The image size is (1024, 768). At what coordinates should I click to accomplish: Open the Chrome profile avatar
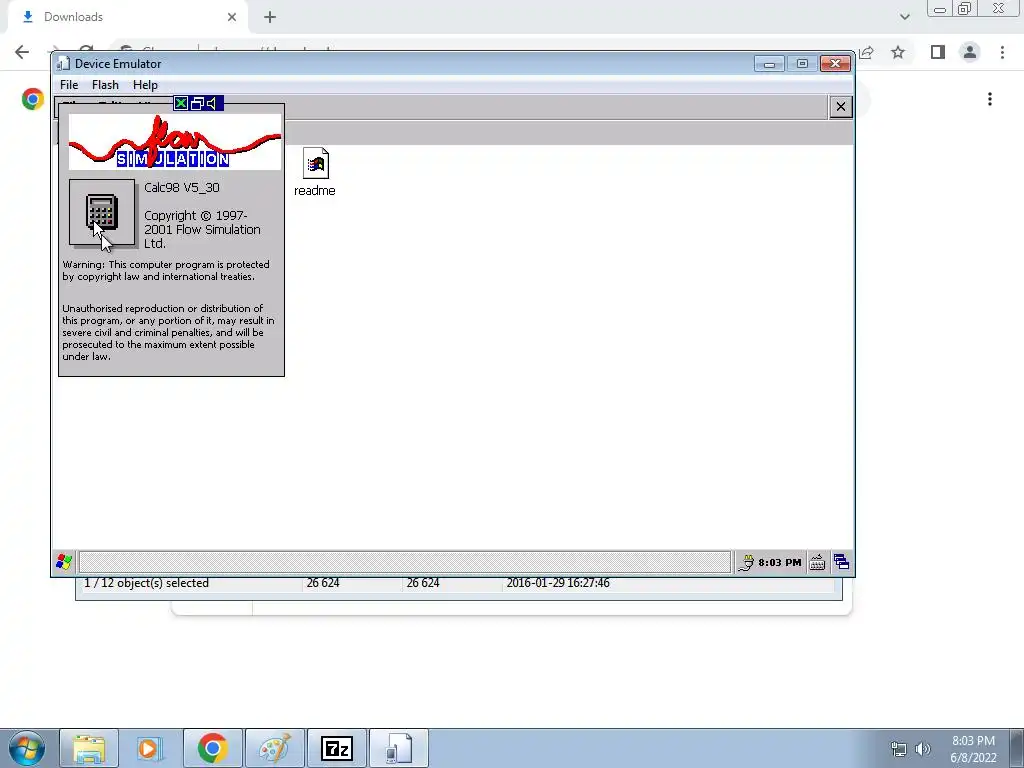[970, 52]
